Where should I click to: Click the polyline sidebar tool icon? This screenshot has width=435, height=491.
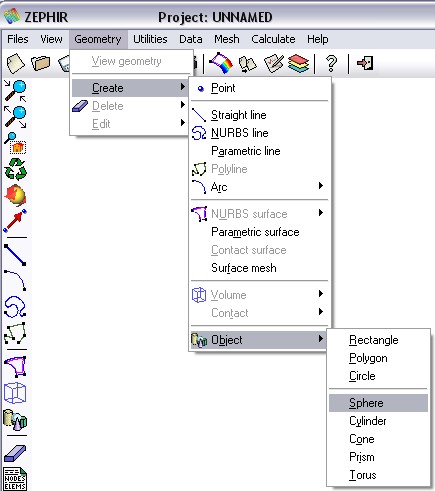tap(15, 333)
